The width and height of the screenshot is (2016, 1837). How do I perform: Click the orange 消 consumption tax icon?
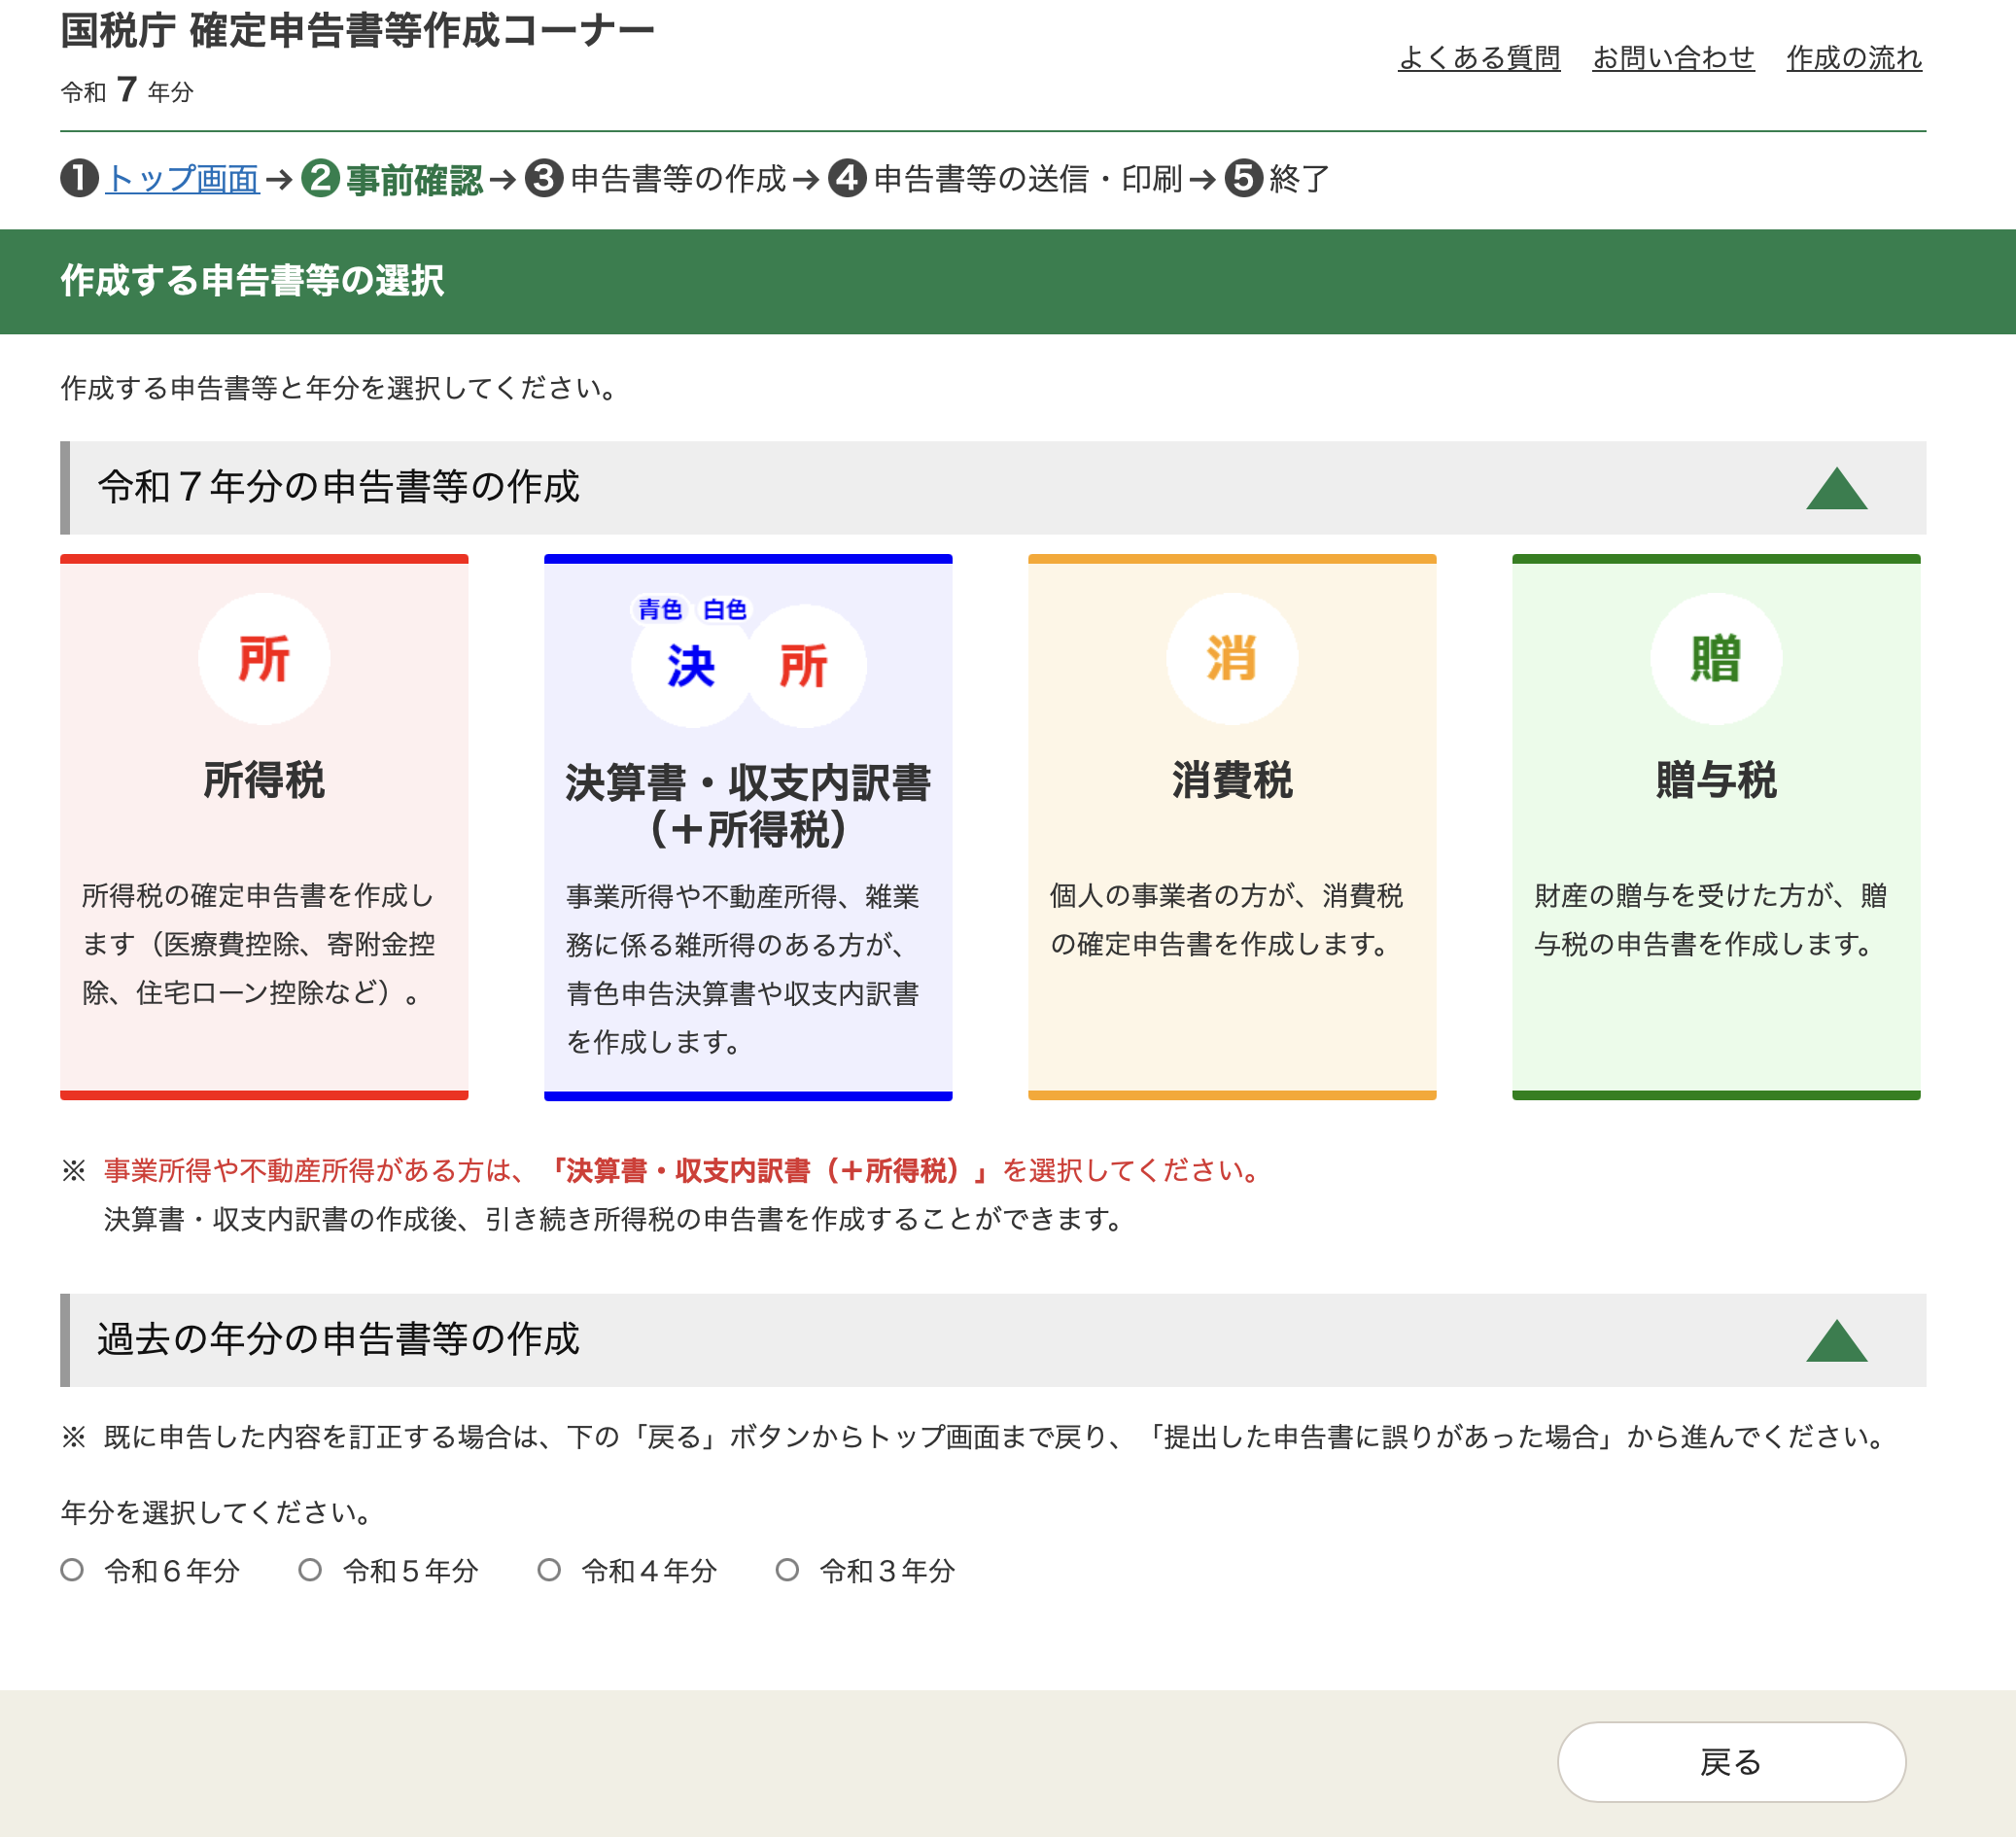(1232, 659)
